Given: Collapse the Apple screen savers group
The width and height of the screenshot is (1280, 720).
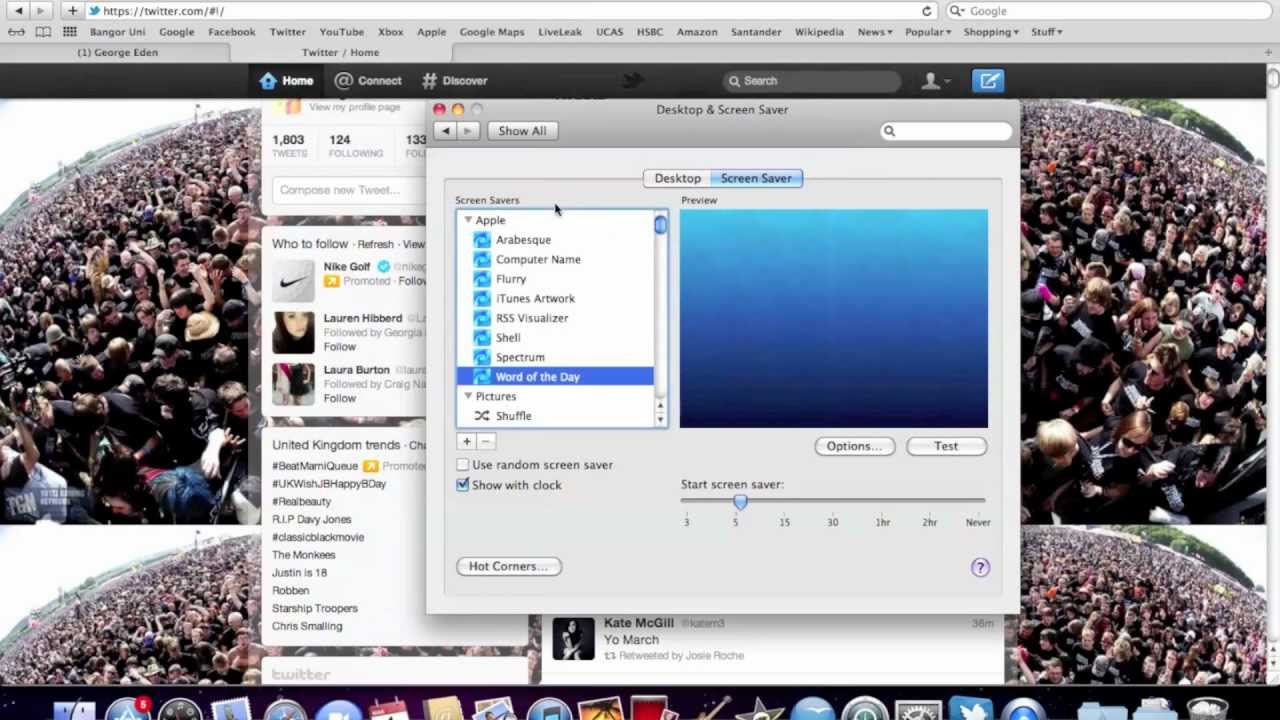Looking at the screenshot, I should pos(467,220).
